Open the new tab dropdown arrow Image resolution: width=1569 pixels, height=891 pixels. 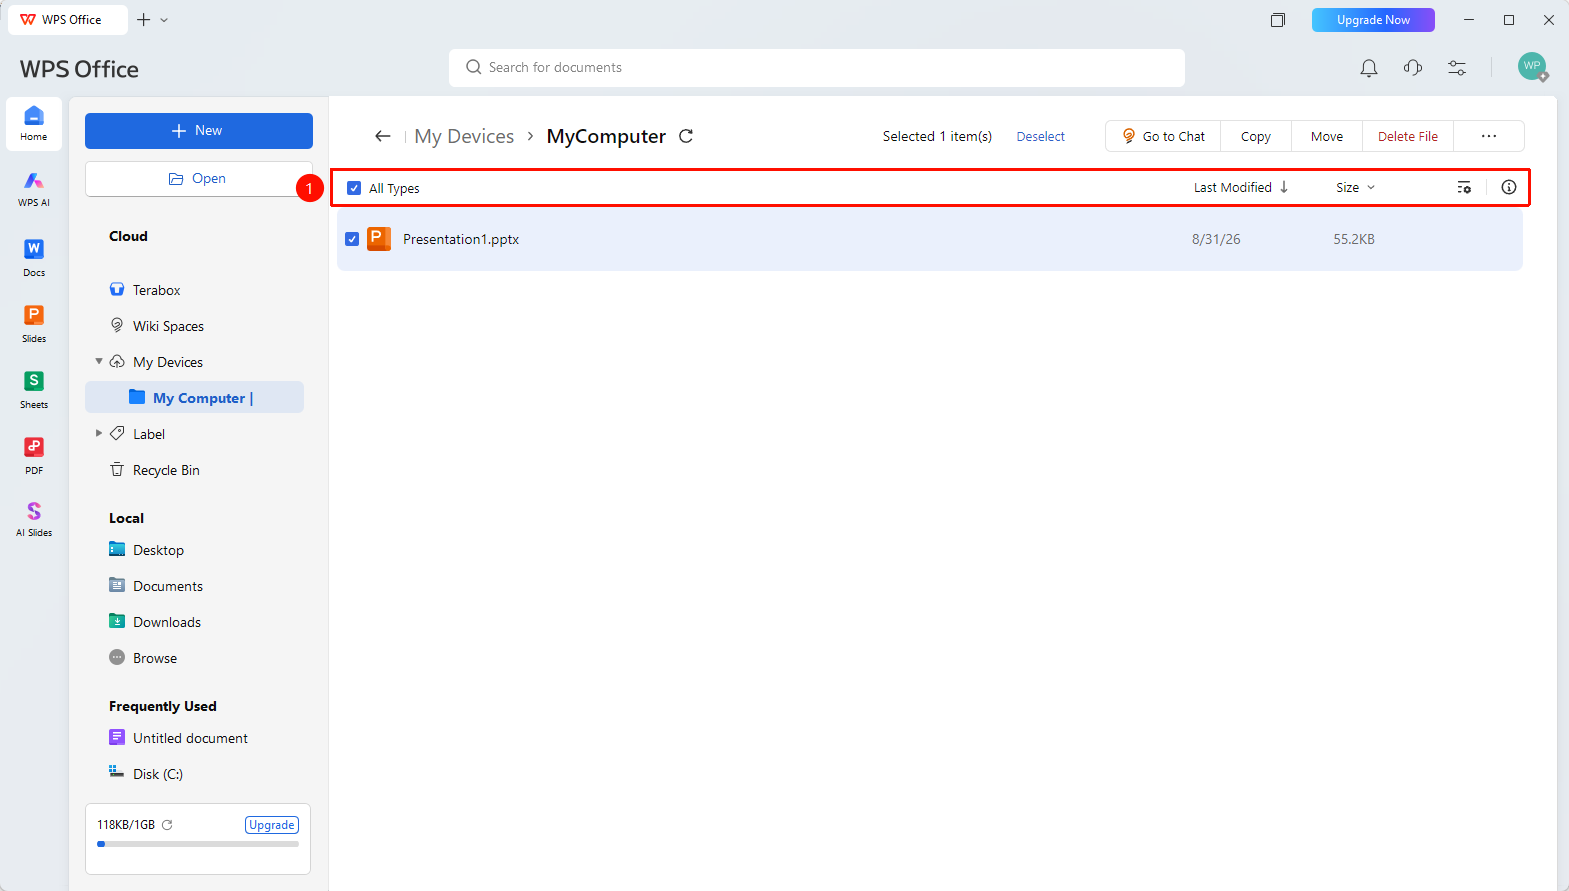tap(165, 20)
